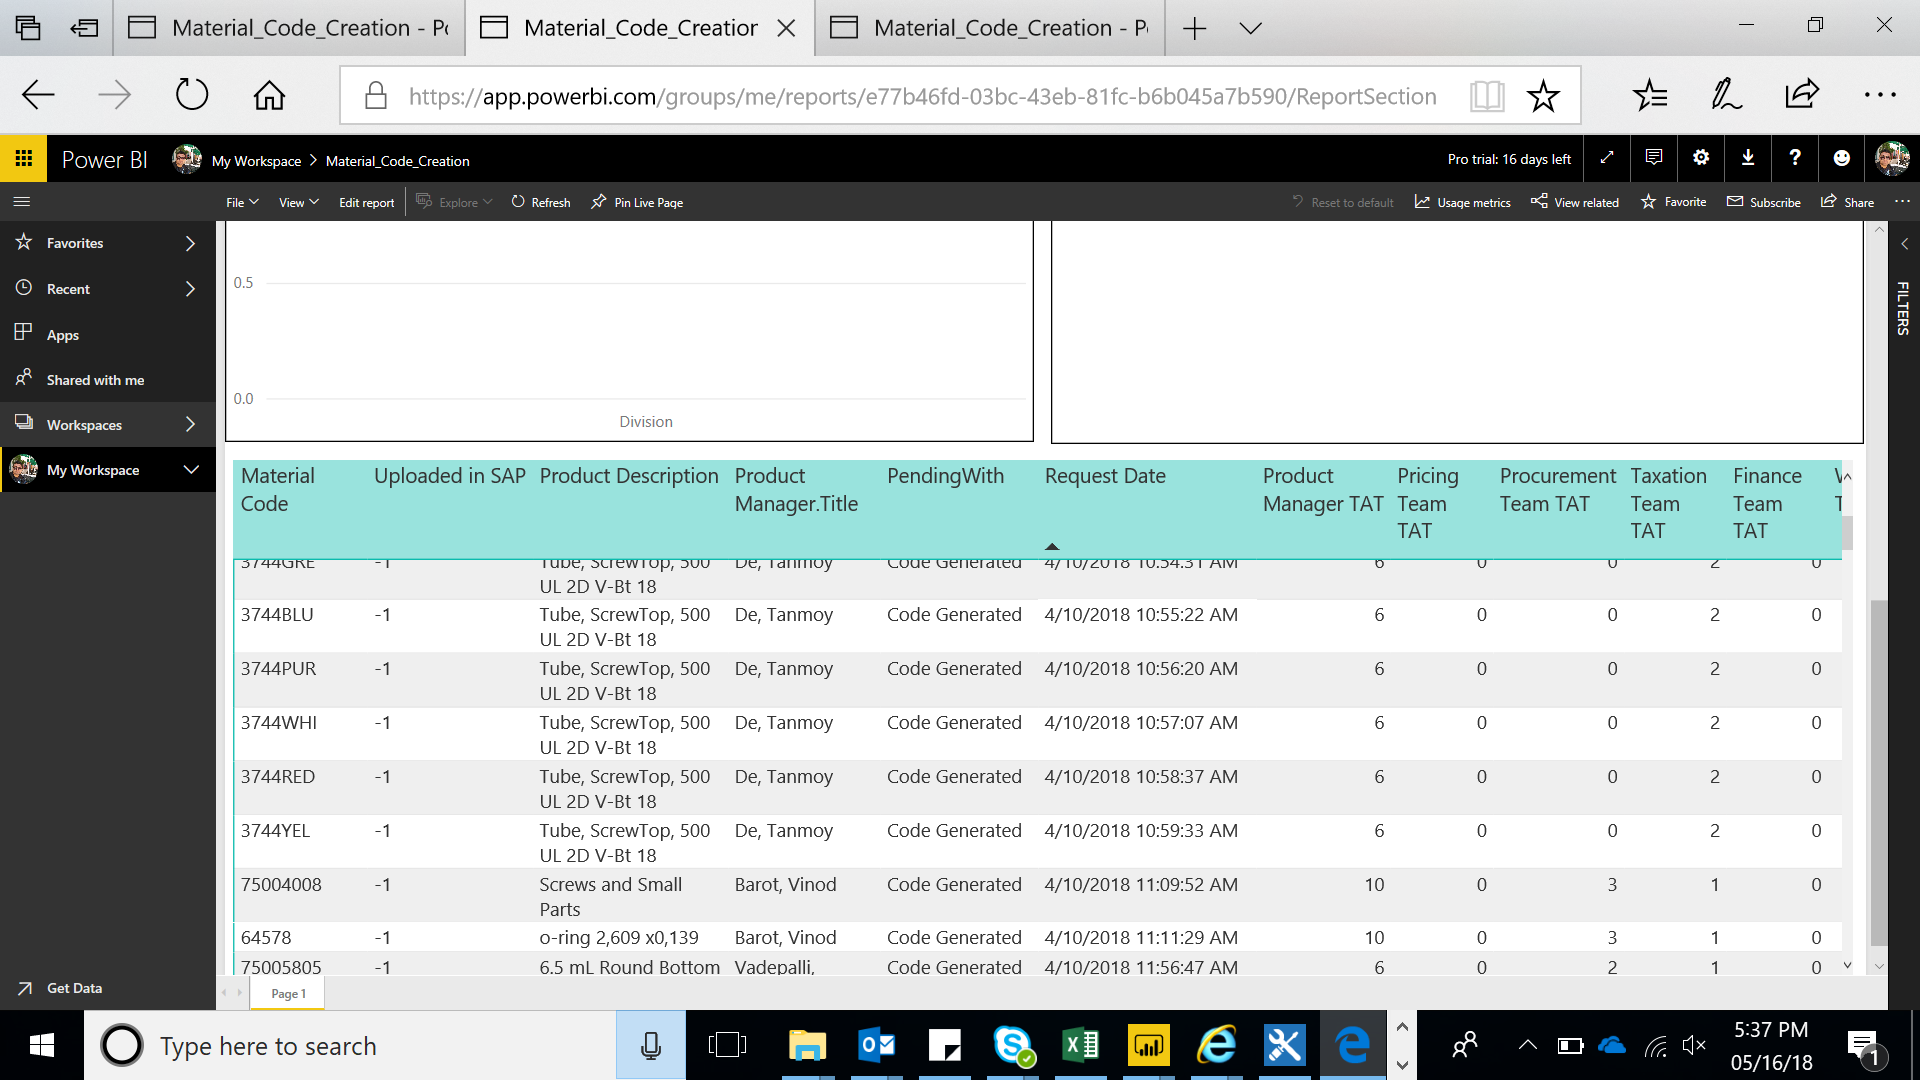
Task: Click View related
Action: tap(1575, 202)
